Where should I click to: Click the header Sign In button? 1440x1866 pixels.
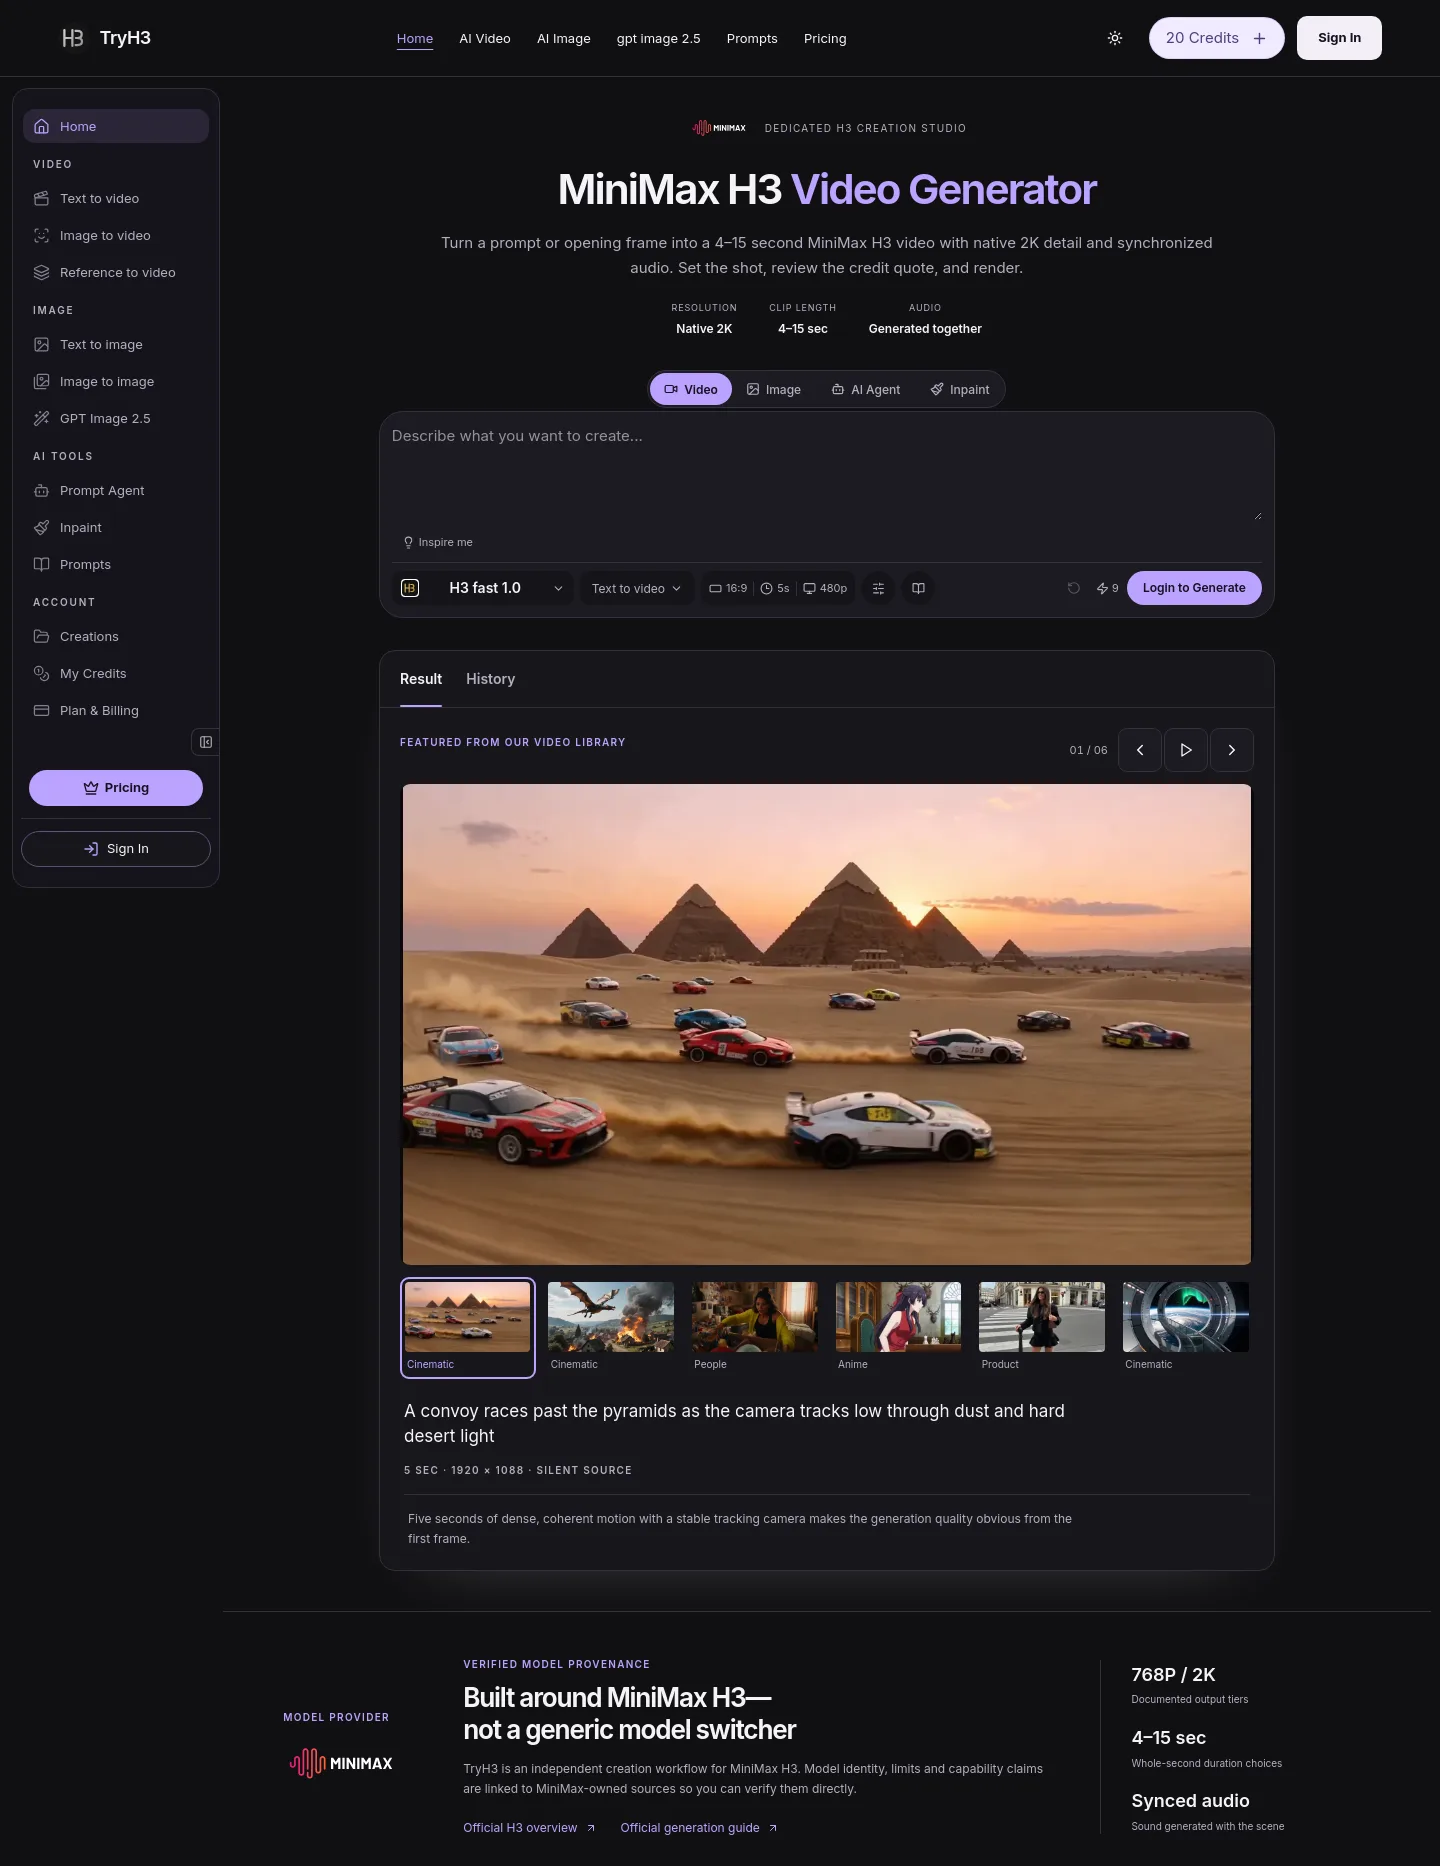point(1339,38)
